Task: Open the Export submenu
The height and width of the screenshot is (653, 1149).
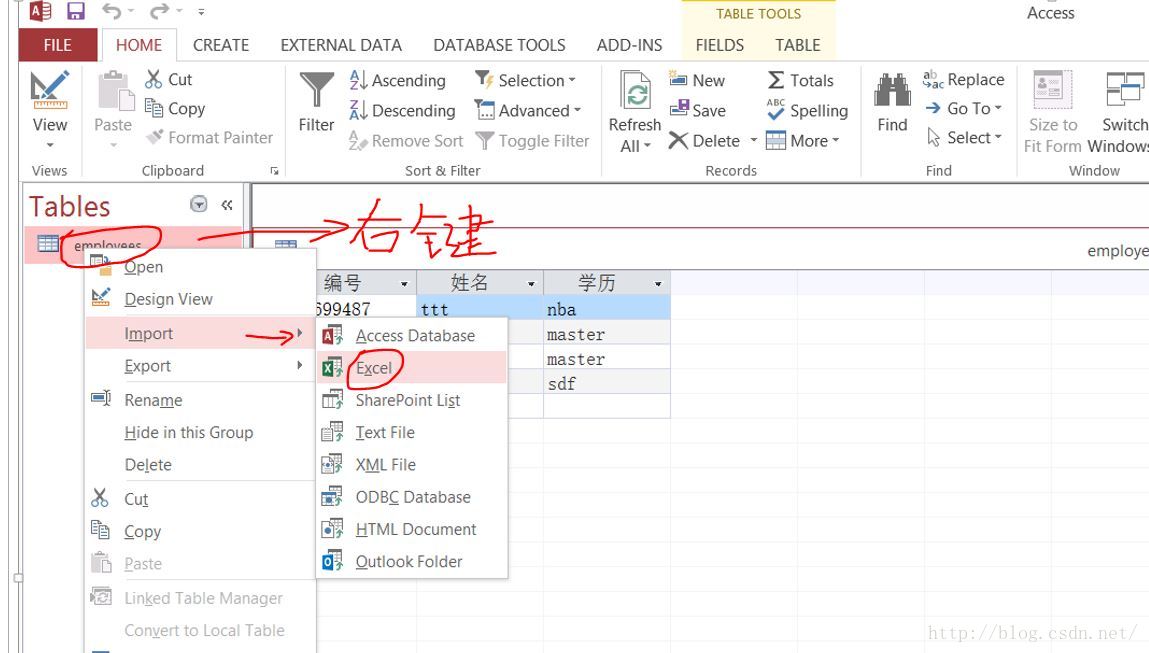Action: click(200, 366)
